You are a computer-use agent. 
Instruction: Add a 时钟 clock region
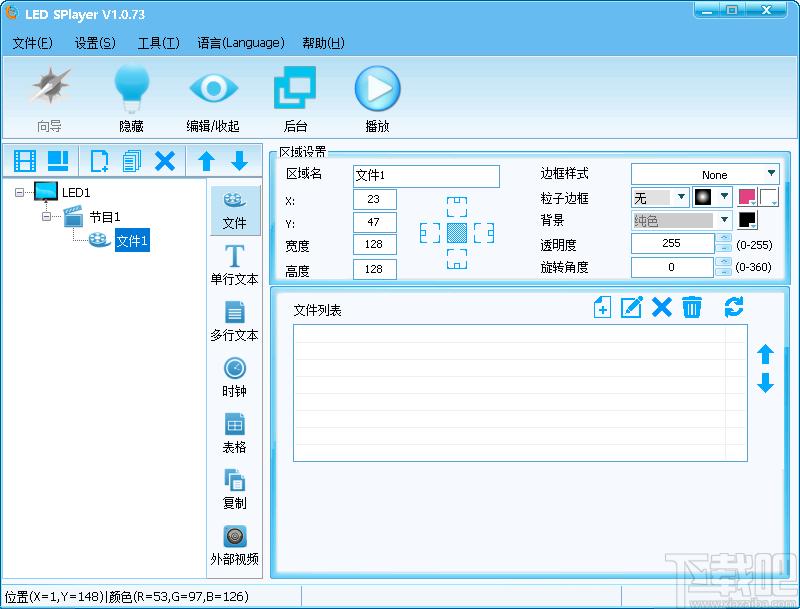click(235, 377)
